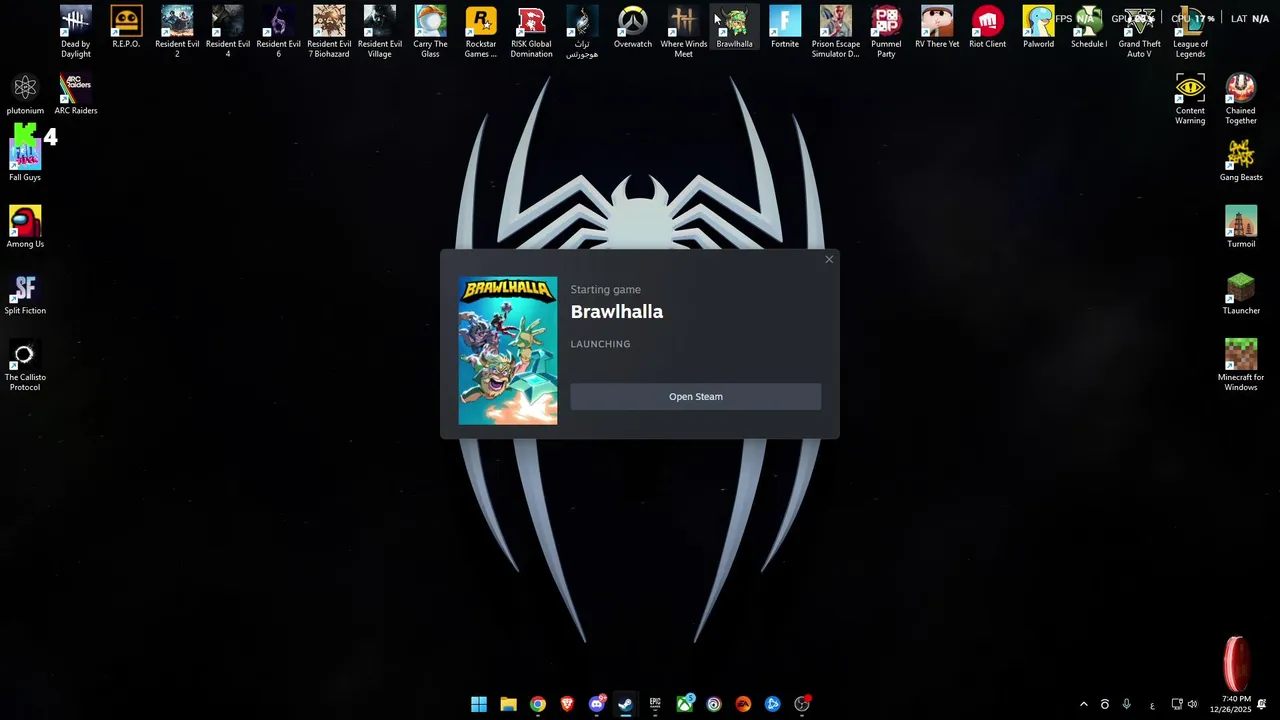The image size is (1280, 720).
Task: Select the Resident Evil 2 shortcut
Action: 177,32
